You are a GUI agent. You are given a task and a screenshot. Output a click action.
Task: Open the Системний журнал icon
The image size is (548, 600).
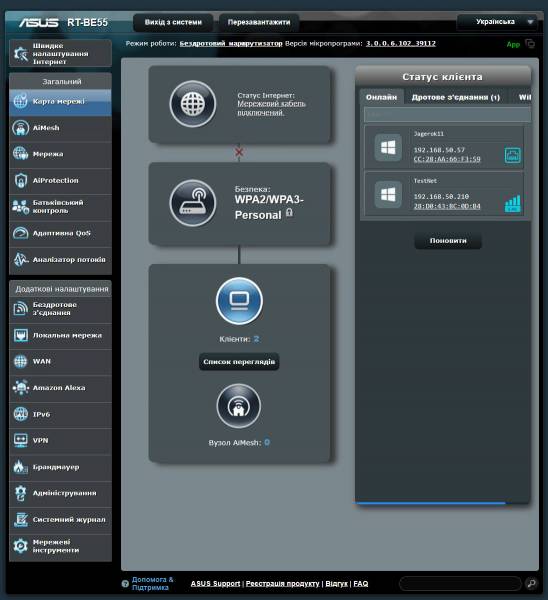pyautogui.click(x=21, y=519)
